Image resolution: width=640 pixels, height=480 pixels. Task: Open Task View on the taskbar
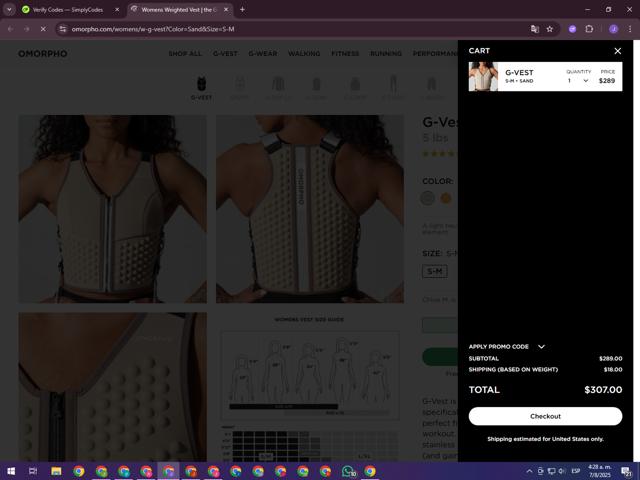tap(33, 471)
